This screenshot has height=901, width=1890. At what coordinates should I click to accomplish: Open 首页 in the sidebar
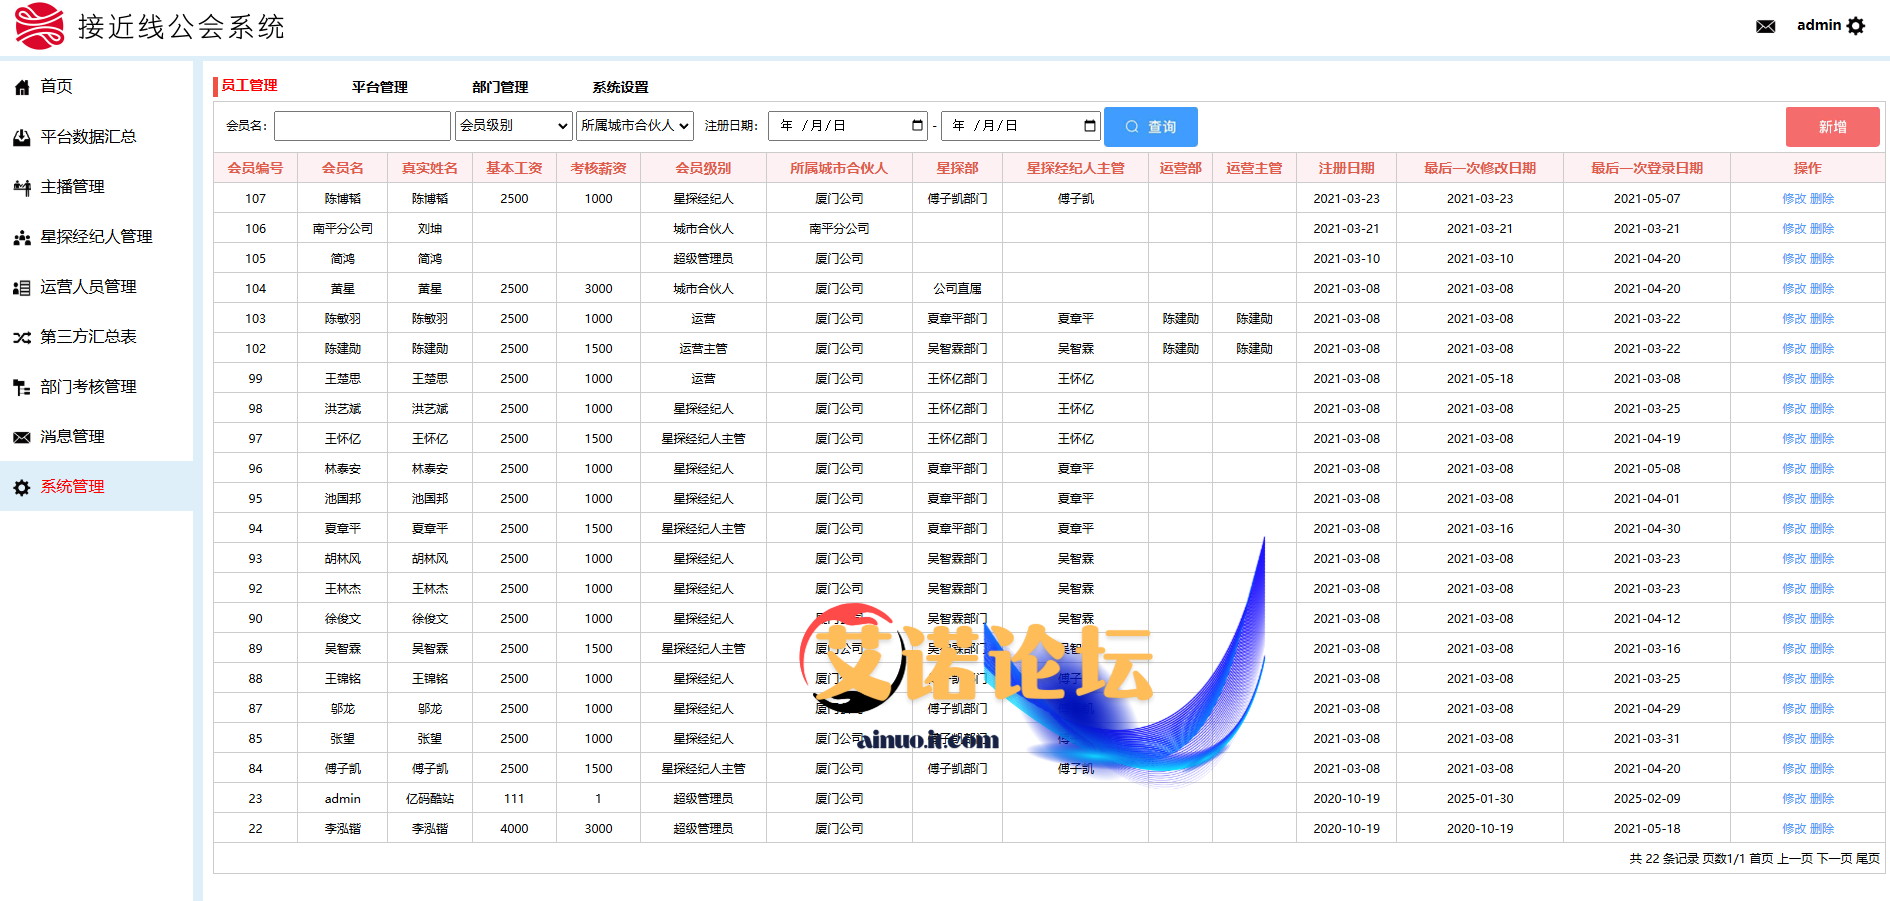(x=56, y=86)
